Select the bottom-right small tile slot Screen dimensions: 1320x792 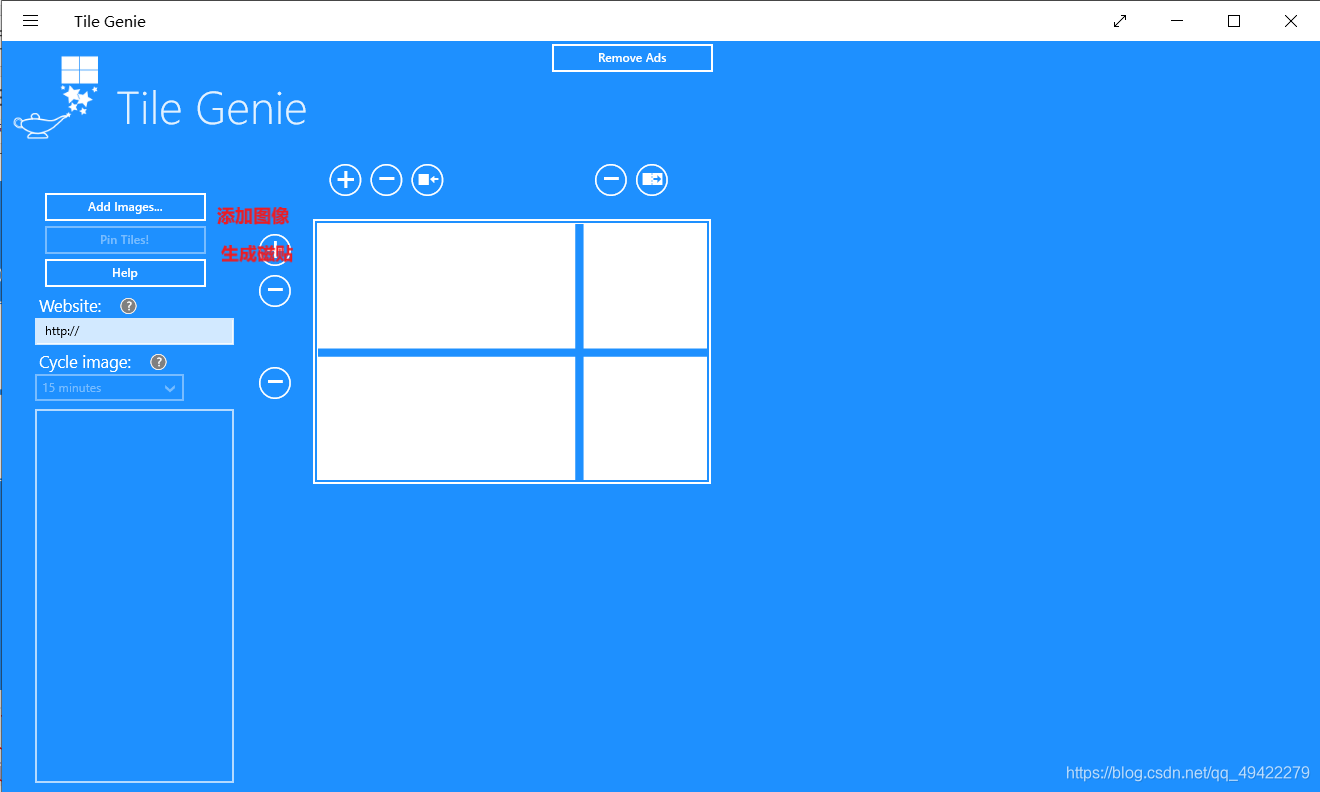coord(645,418)
